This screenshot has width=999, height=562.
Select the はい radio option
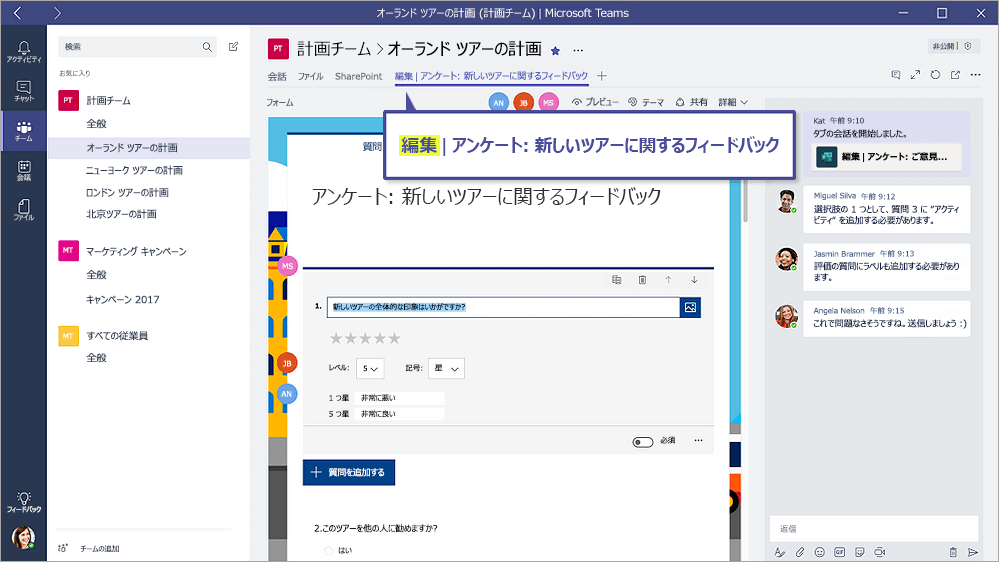pos(328,551)
